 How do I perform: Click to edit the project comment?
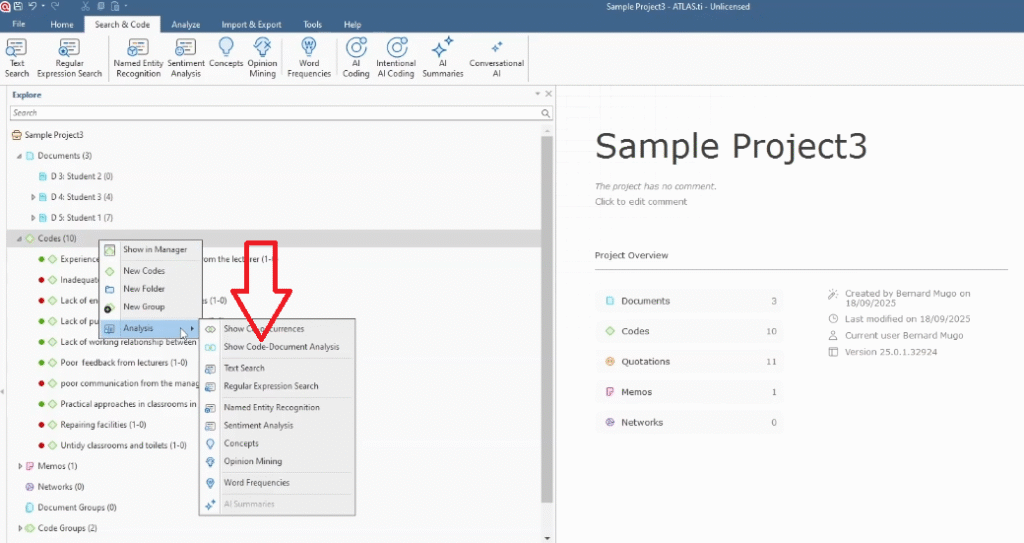pos(640,202)
